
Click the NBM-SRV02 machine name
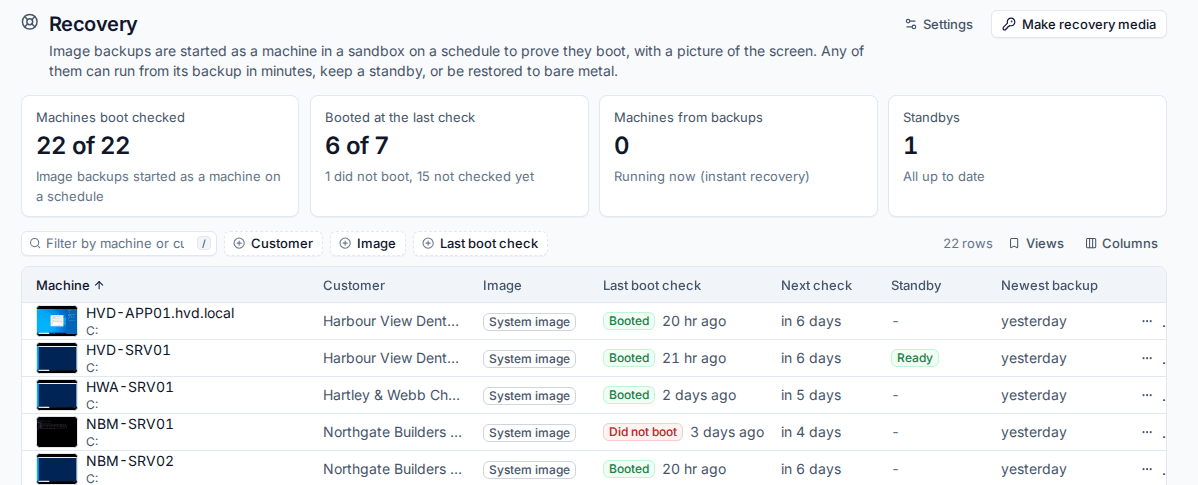point(130,461)
